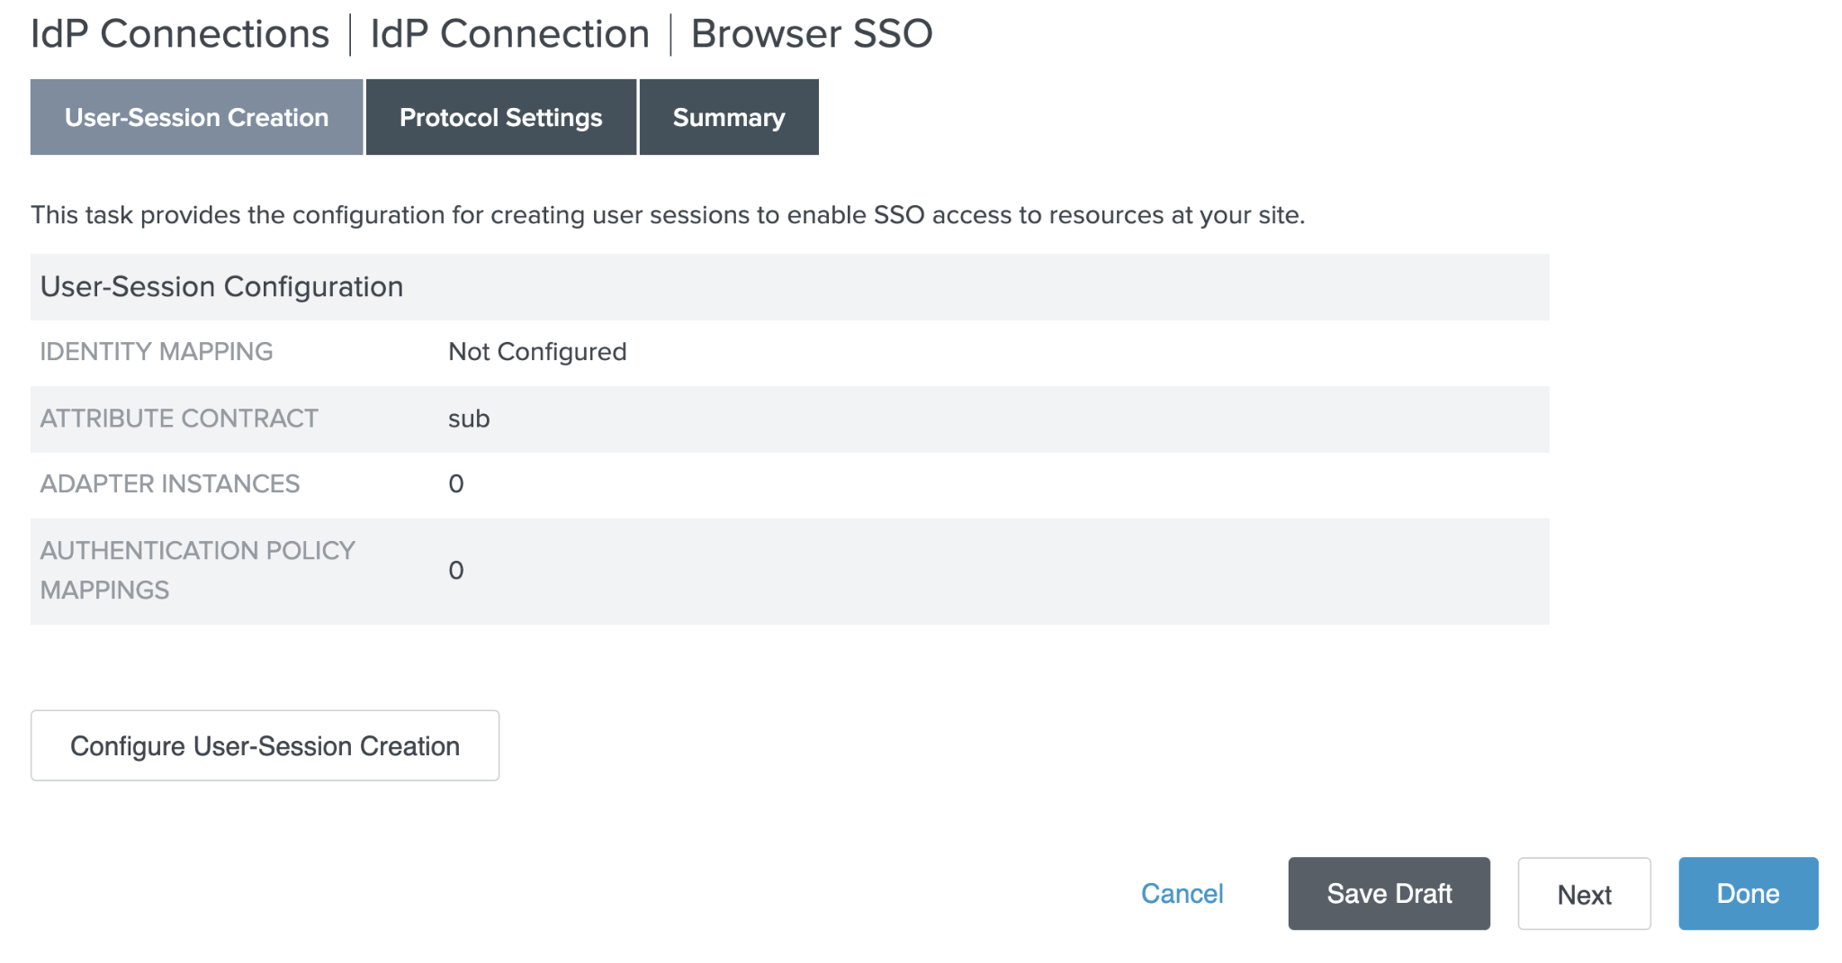
Task: Select the User-Session Creation tab
Action: click(x=196, y=117)
